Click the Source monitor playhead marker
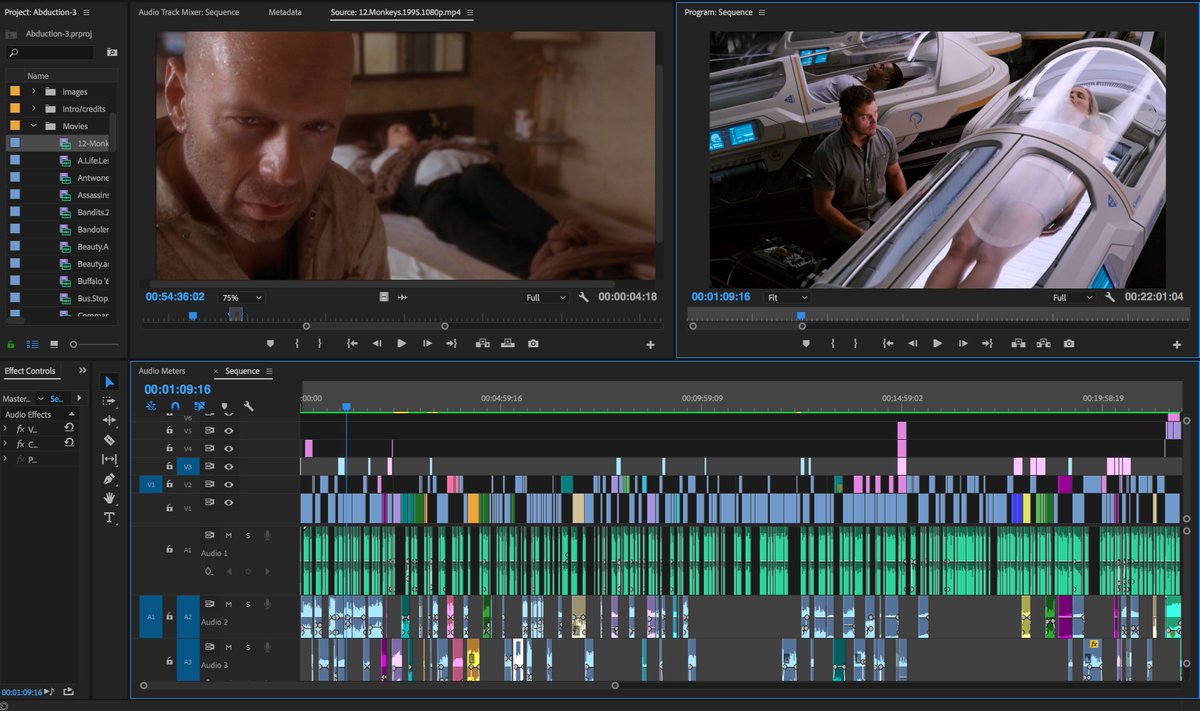 (193, 316)
